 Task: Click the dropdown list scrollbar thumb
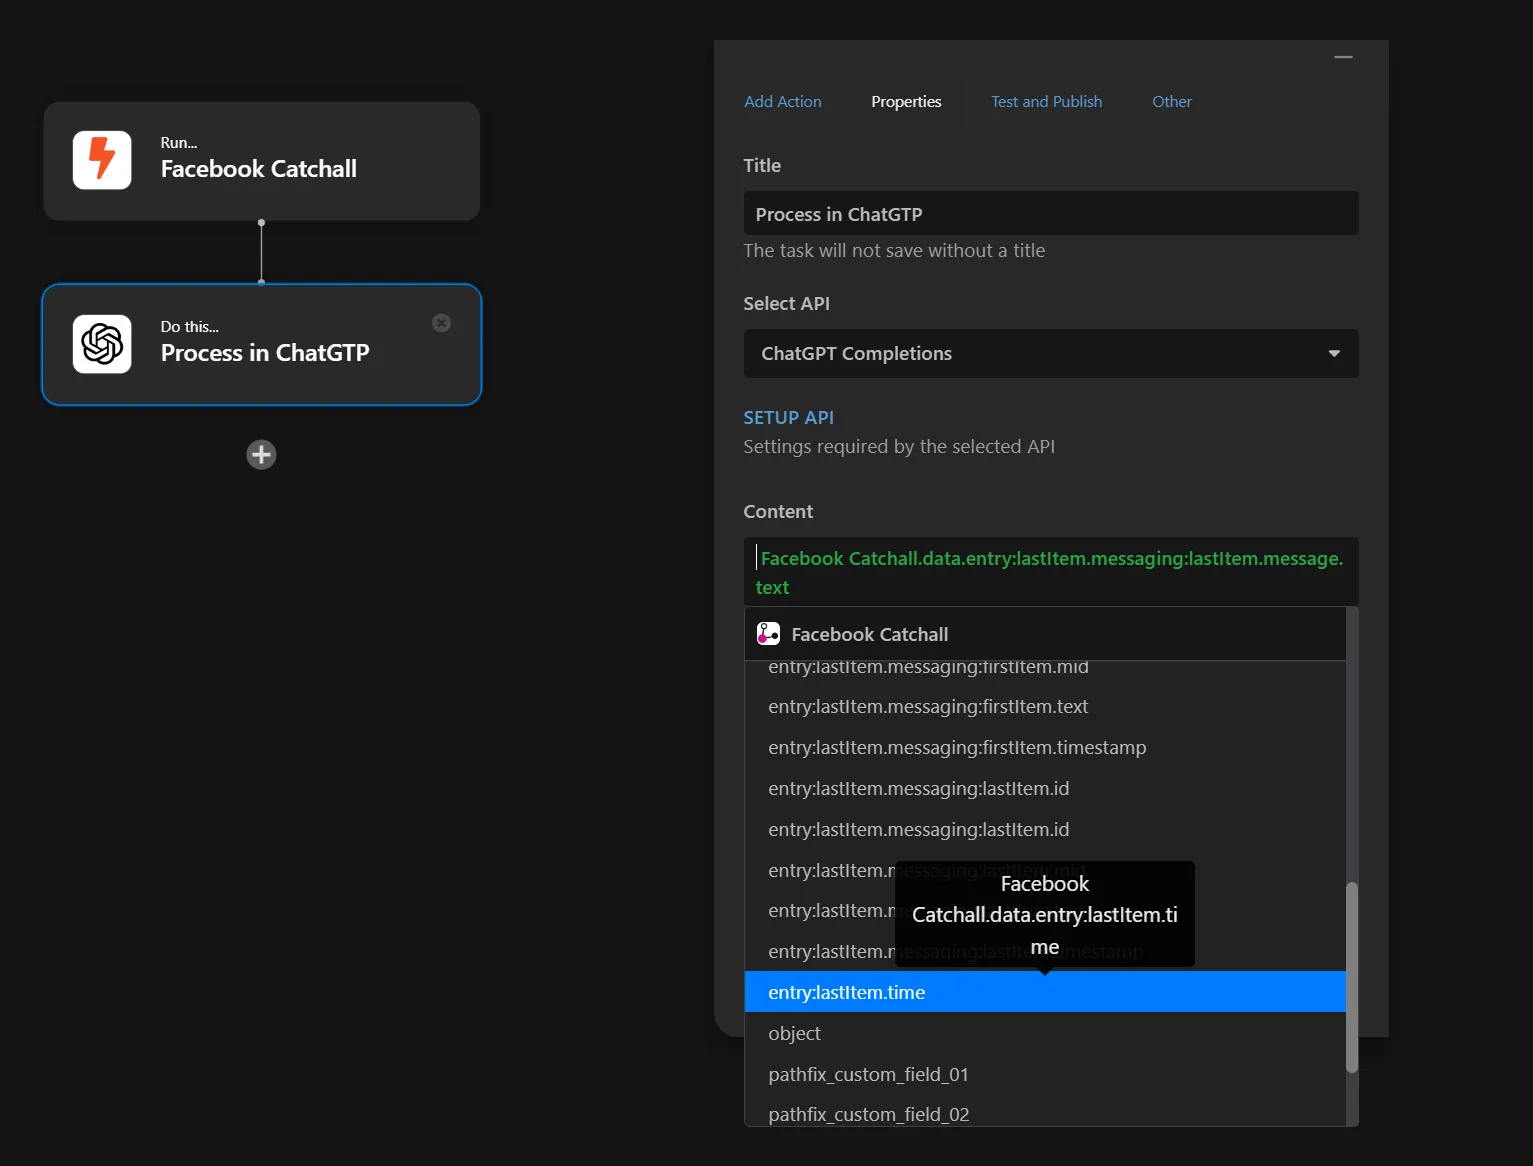1352,977
